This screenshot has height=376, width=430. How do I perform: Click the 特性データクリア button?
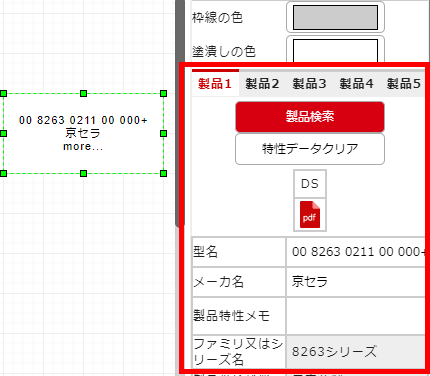[x=310, y=149]
